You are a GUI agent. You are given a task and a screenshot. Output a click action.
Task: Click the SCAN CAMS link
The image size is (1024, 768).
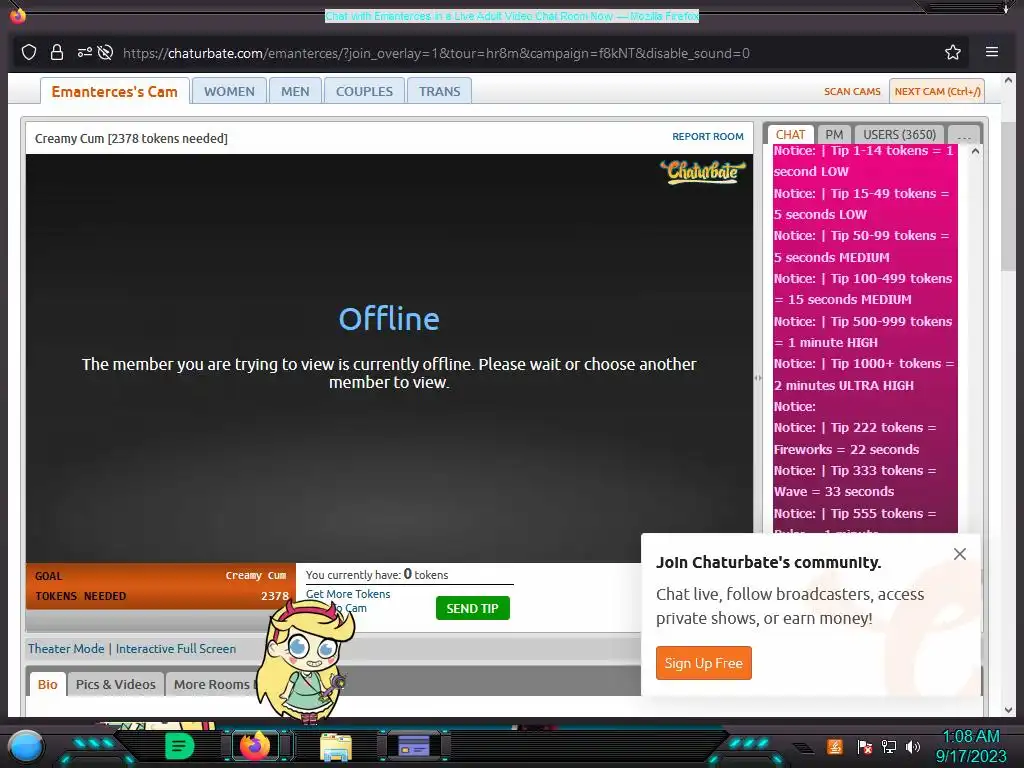point(852,91)
